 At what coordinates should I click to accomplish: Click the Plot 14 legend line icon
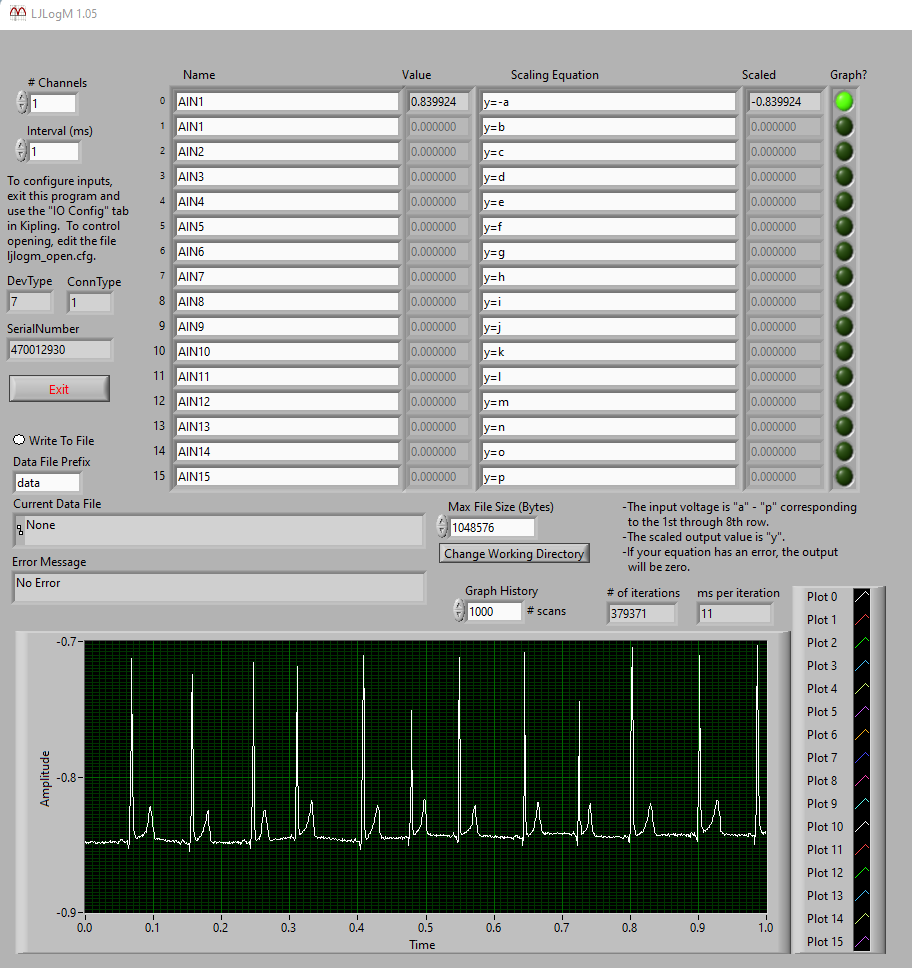click(x=863, y=919)
